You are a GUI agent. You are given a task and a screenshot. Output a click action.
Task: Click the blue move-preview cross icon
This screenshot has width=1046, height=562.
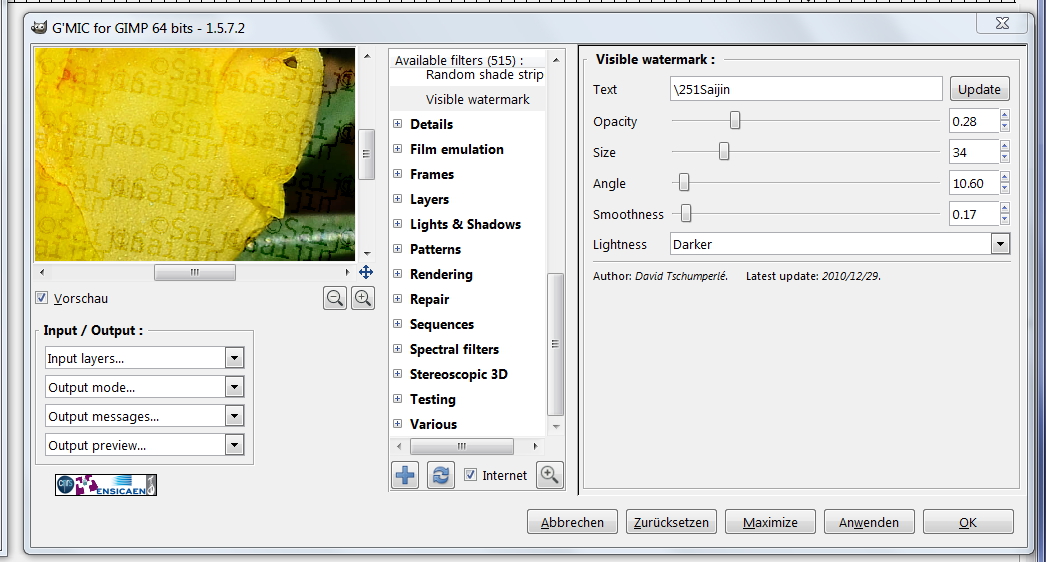point(366,272)
